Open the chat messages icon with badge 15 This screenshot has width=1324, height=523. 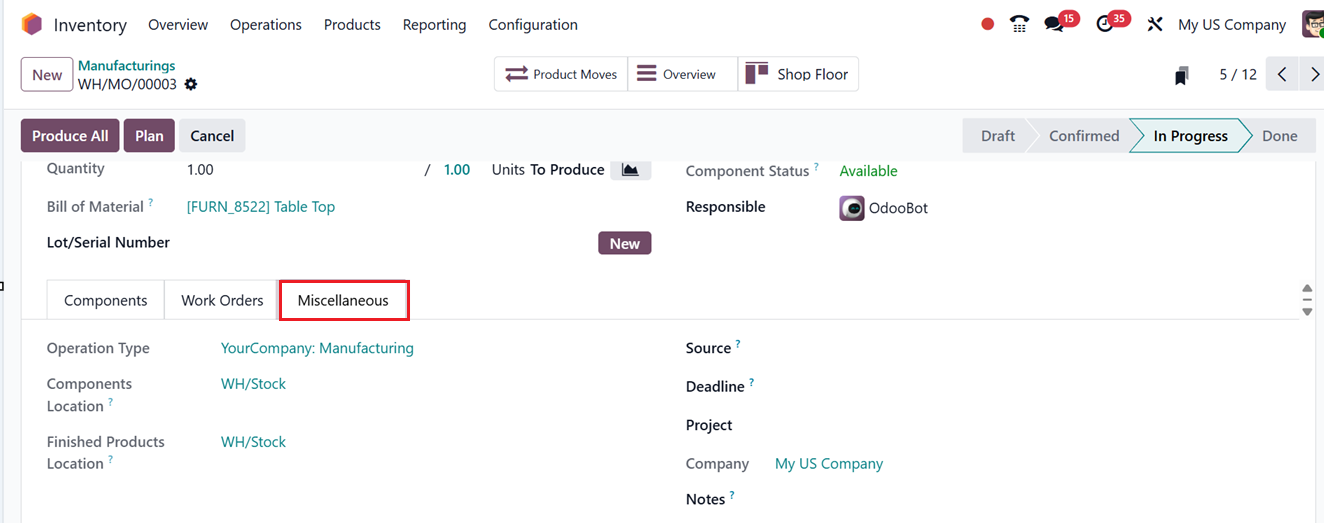pyautogui.click(x=1054, y=24)
